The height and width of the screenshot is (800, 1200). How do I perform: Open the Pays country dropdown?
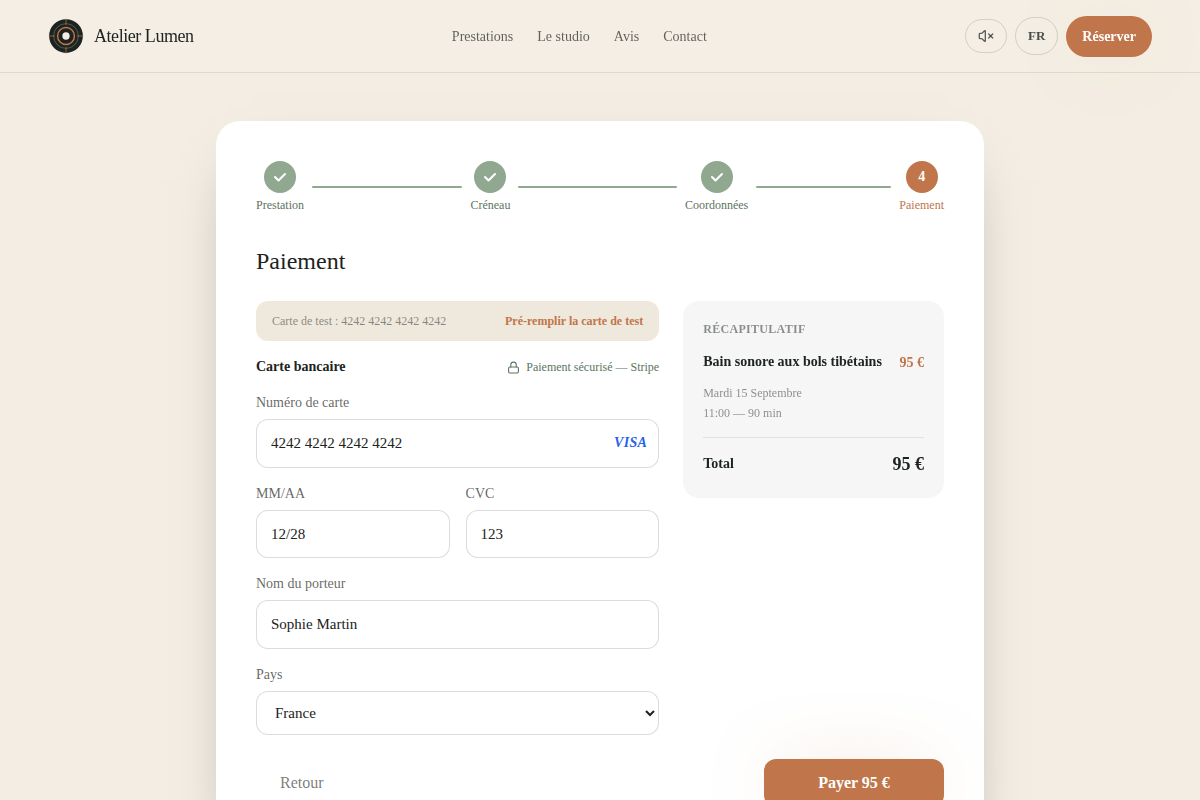(457, 713)
